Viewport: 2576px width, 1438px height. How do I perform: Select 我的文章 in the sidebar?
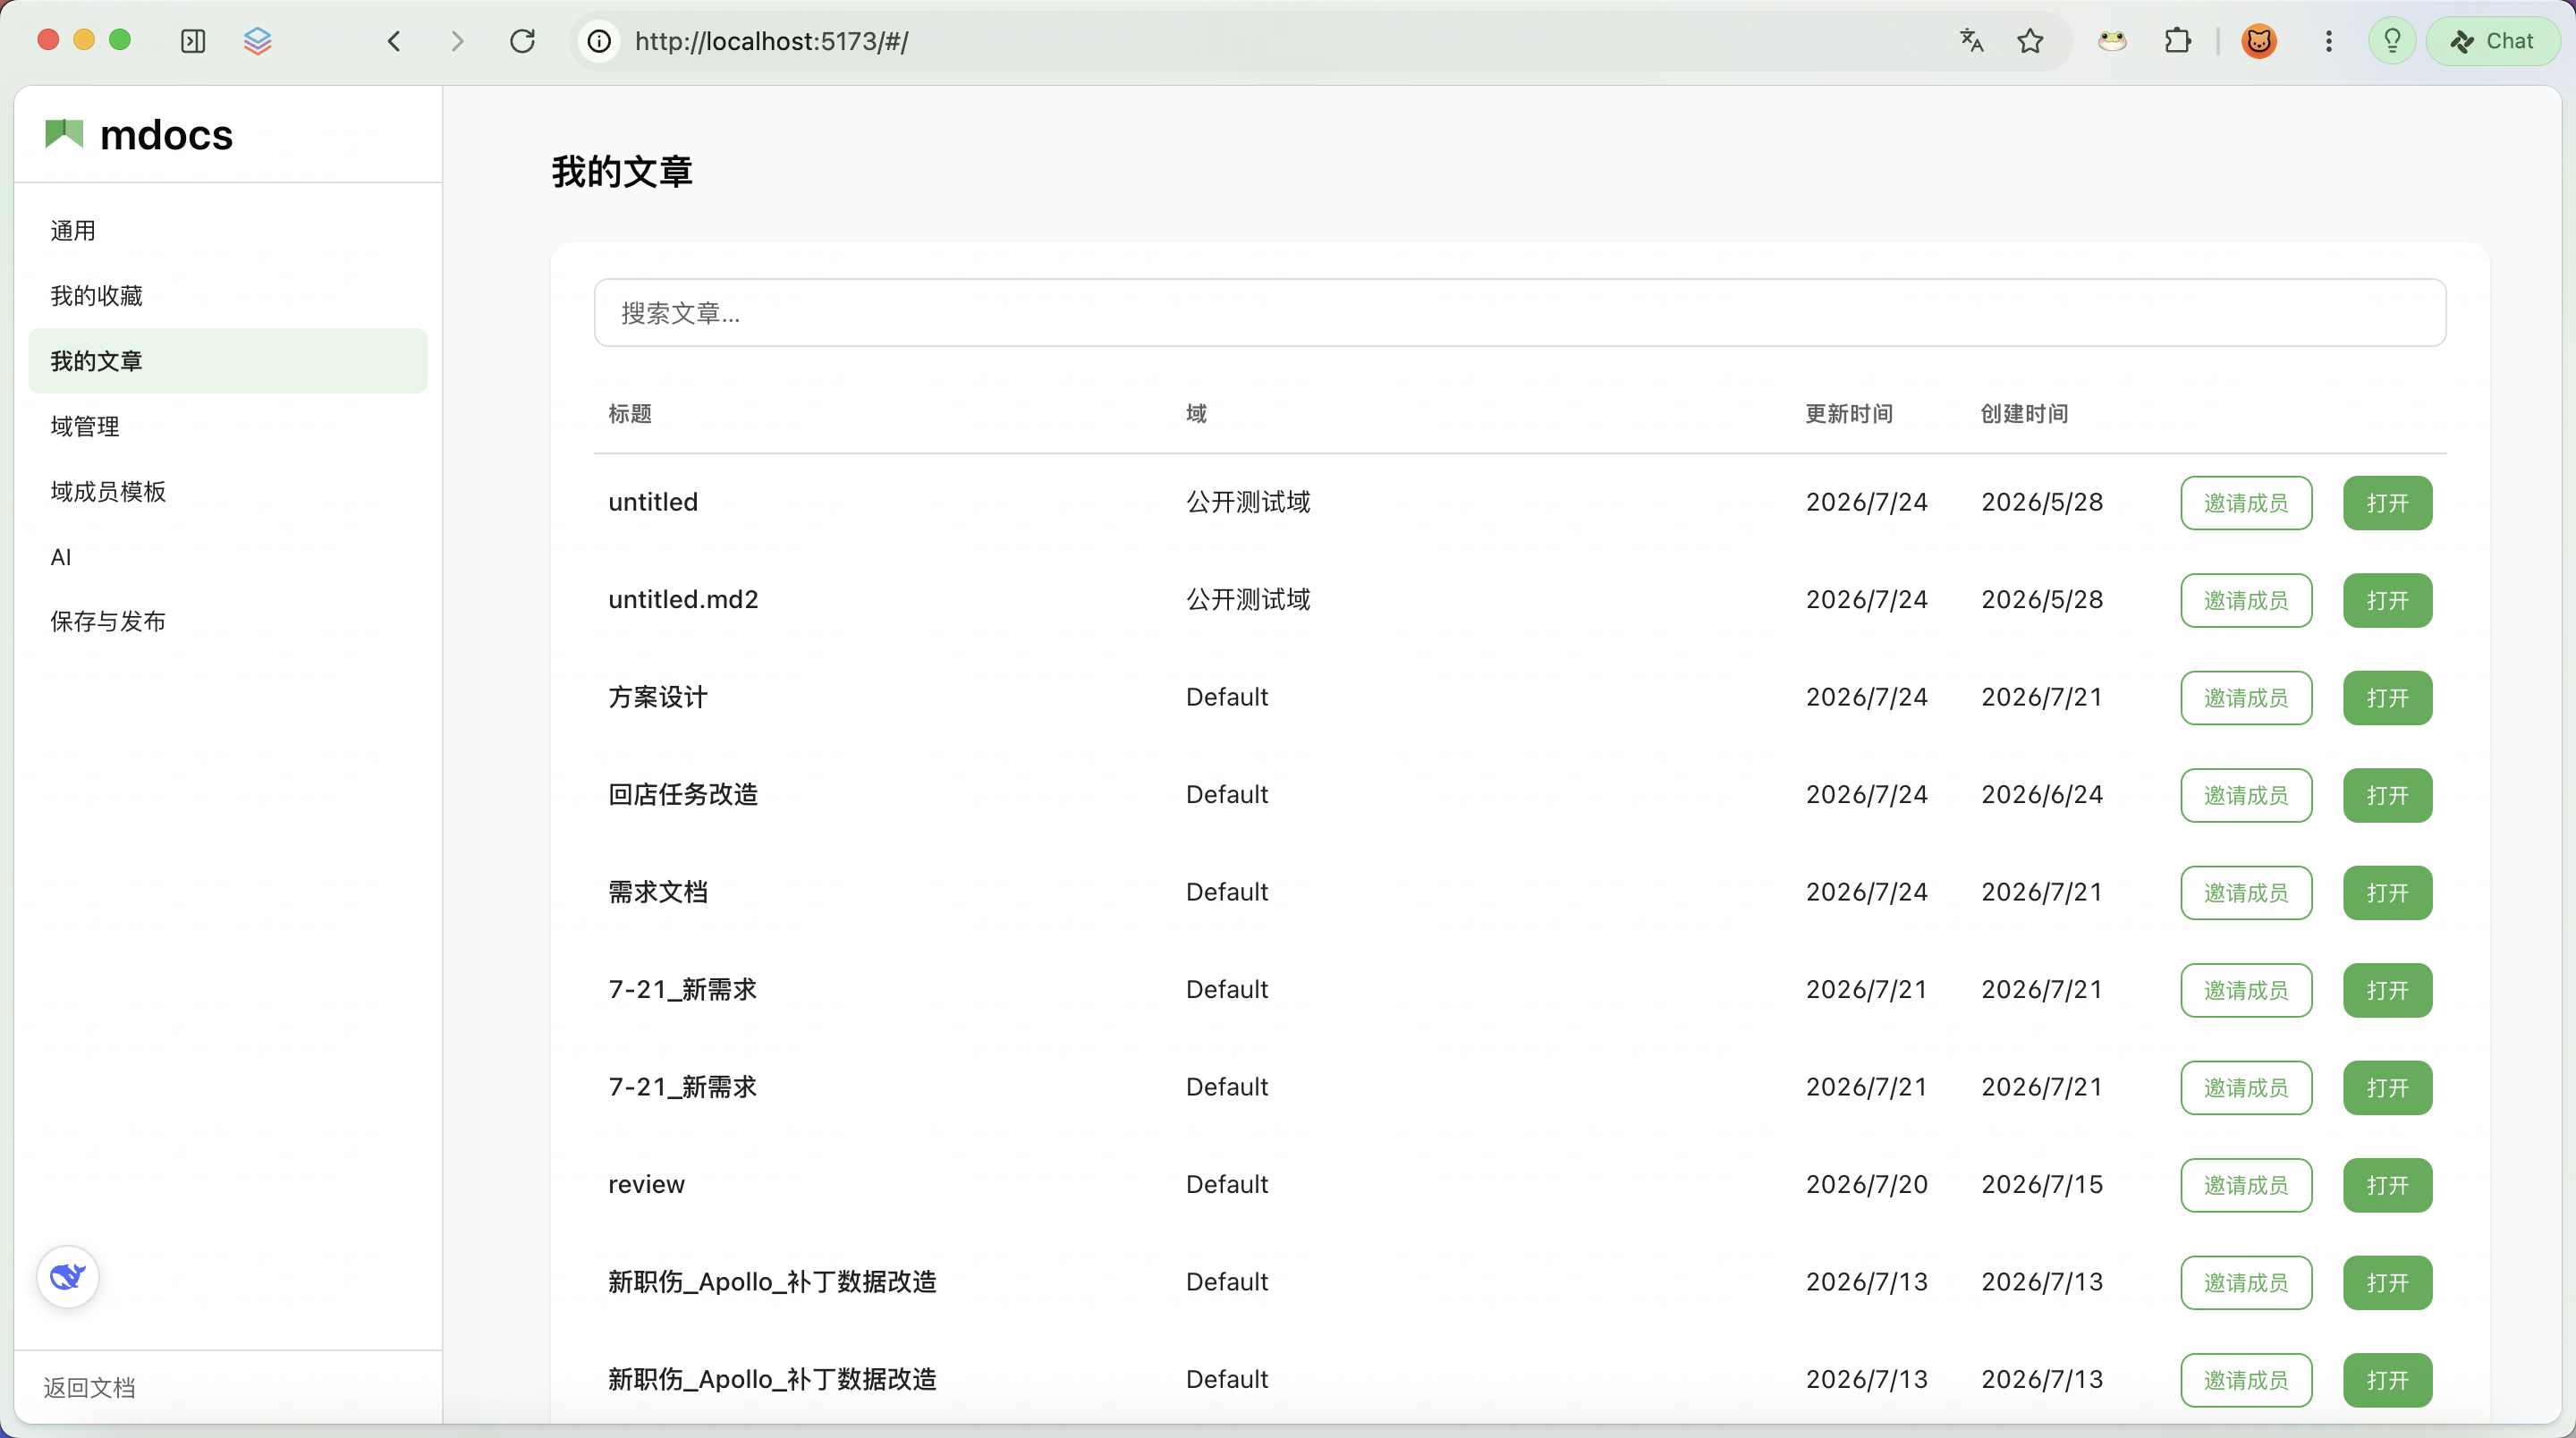click(228, 361)
